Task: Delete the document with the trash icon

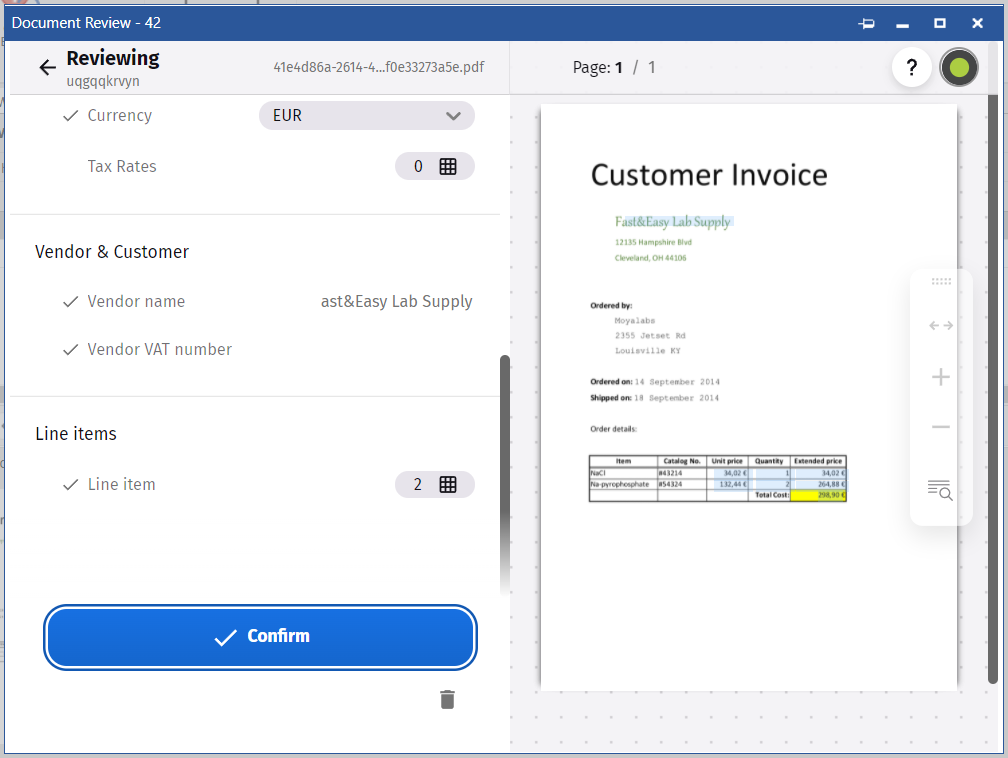Action: coord(447,699)
